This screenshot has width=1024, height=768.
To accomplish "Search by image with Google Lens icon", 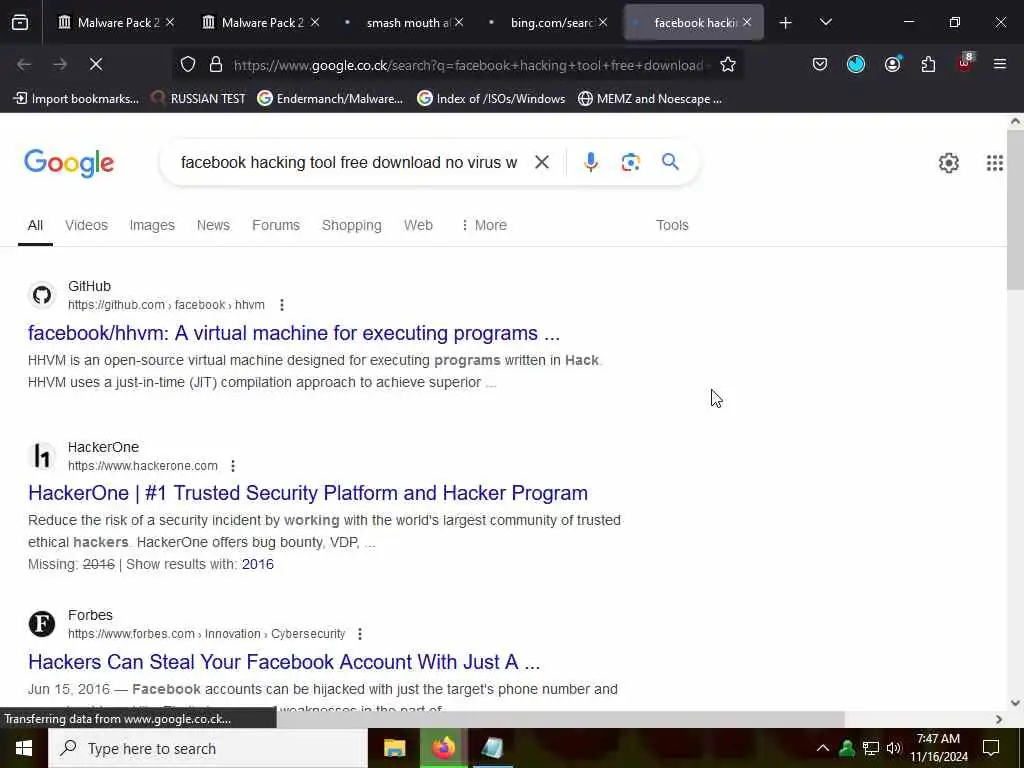I will (x=630, y=162).
